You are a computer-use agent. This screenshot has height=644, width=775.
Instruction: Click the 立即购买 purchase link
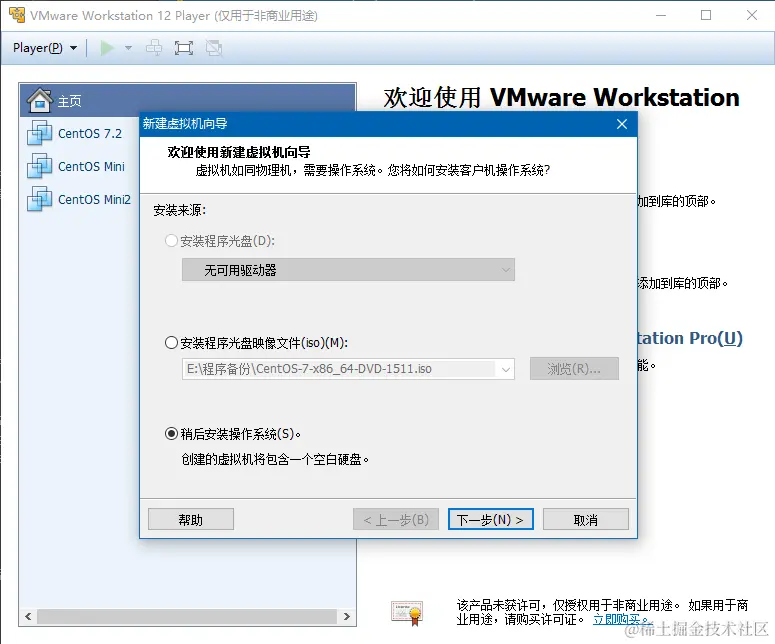tap(620, 619)
